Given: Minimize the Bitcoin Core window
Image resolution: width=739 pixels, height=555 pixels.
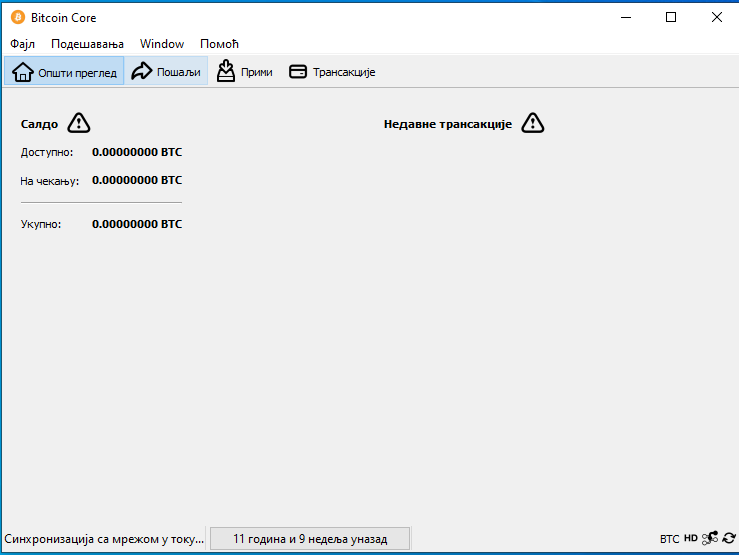Looking at the screenshot, I should point(626,17).
